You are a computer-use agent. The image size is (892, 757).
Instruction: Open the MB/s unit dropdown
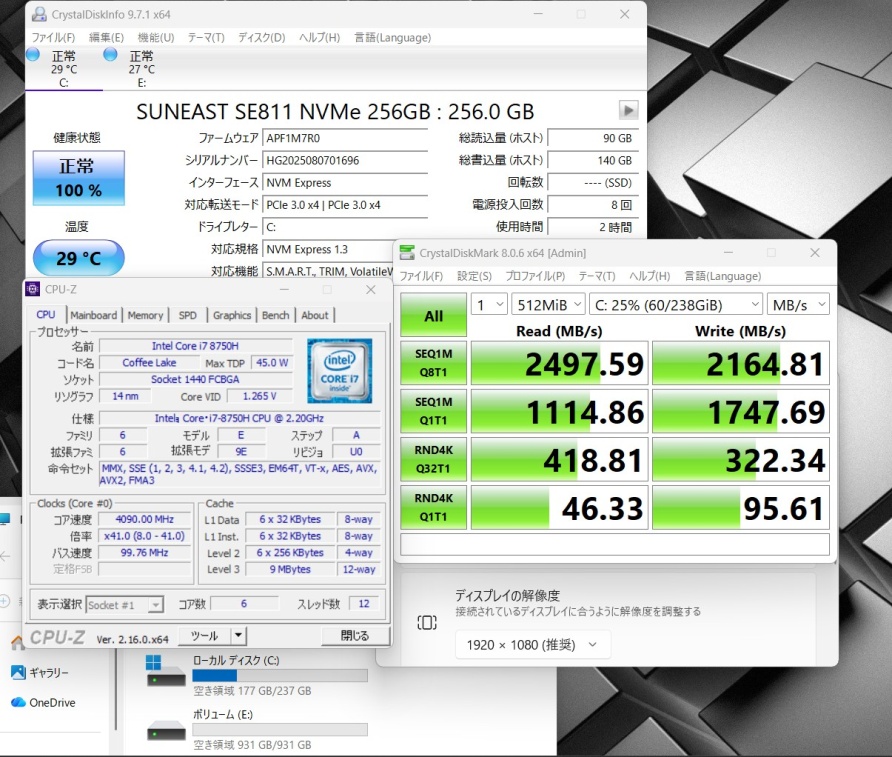click(798, 305)
